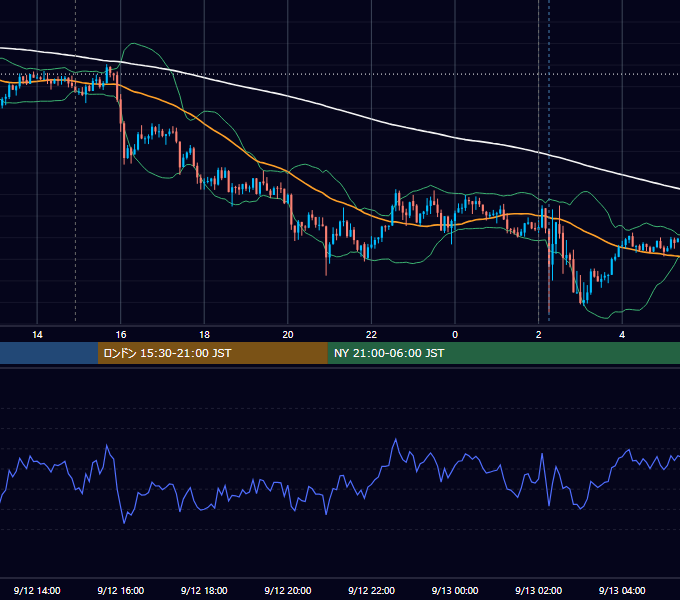
Task: Click the 9/13 04:00 date label
Action: (622, 590)
